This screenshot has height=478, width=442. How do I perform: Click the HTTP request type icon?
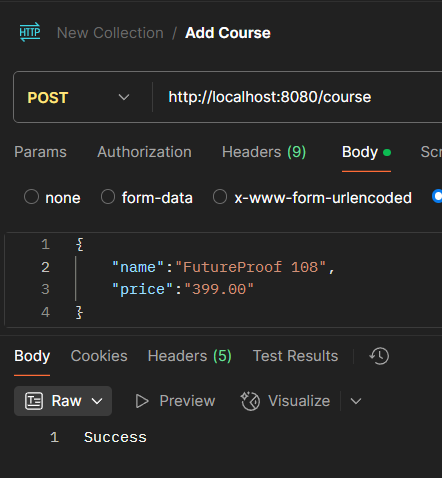[30, 32]
